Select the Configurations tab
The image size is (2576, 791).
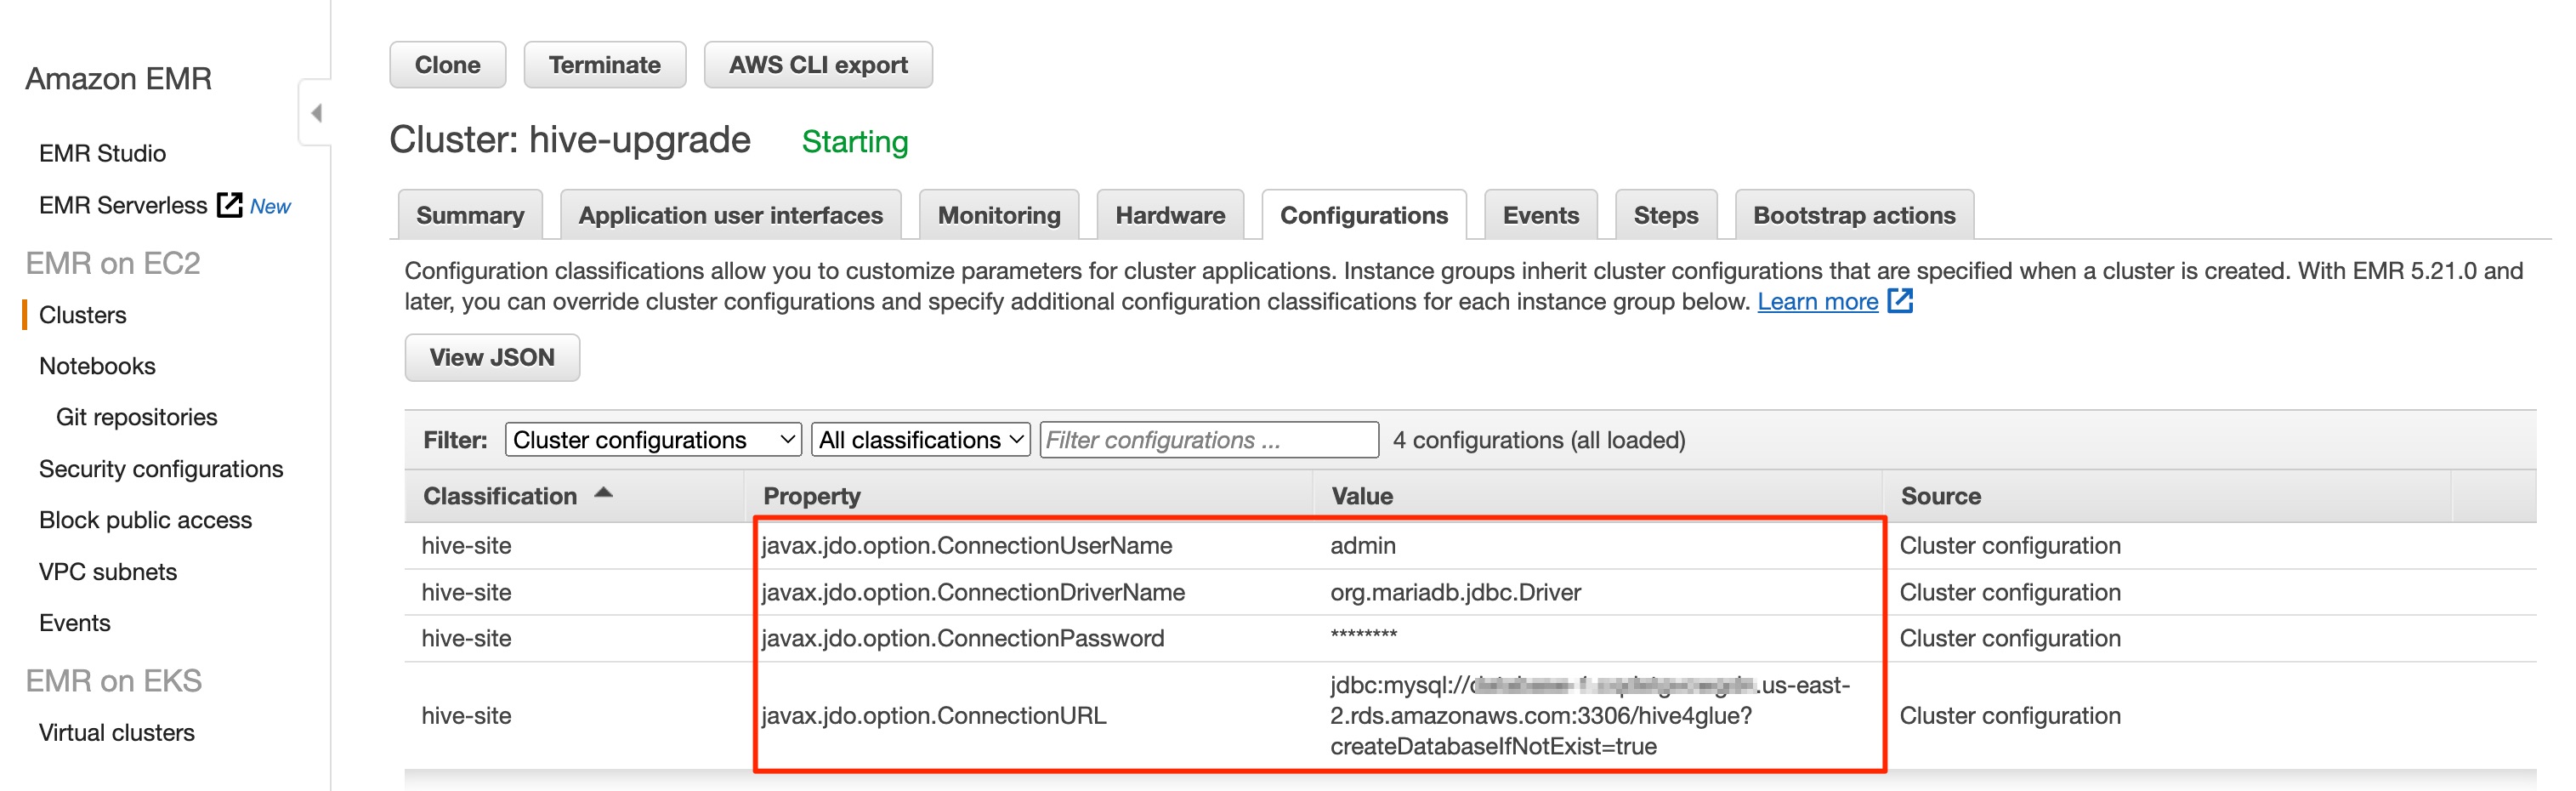click(x=1364, y=215)
